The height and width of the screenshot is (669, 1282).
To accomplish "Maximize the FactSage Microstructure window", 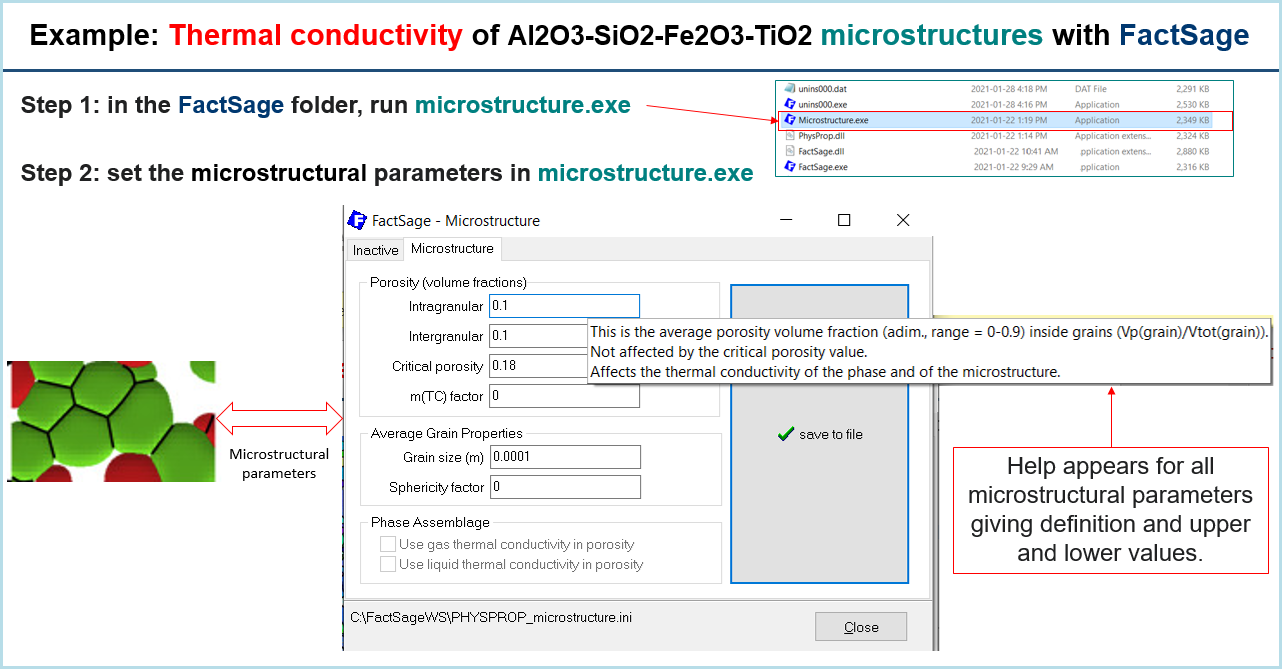I will 844,220.
